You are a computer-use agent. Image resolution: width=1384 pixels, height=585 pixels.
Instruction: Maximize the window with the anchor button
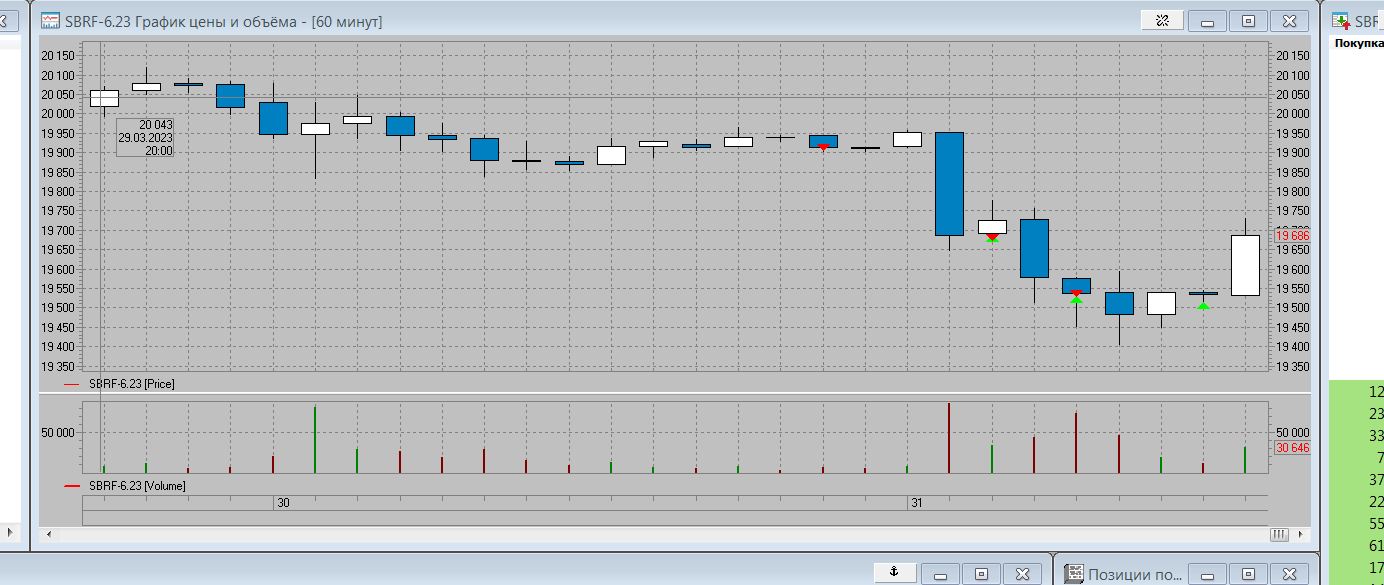point(981,574)
